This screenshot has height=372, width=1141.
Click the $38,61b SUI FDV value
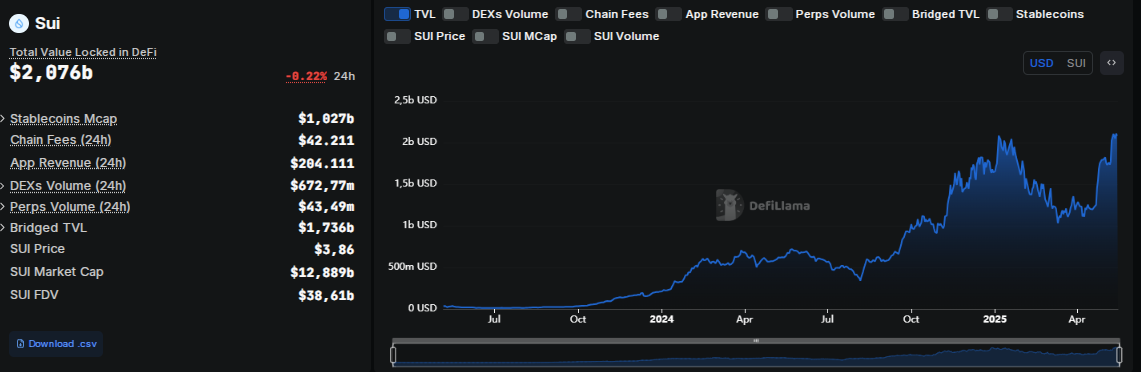pos(326,295)
